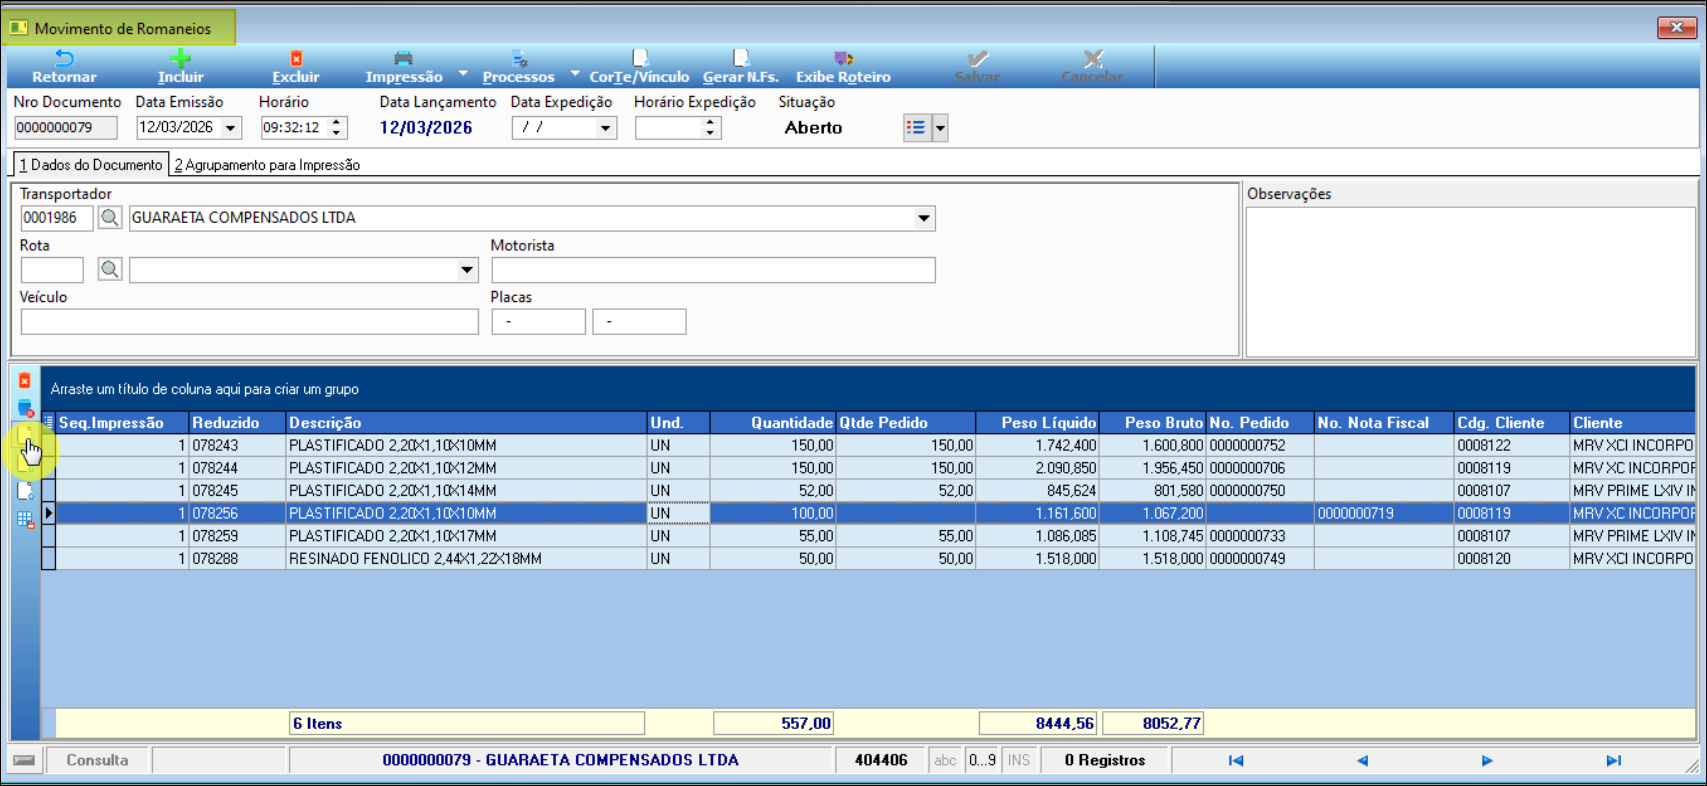Sort by Peso Líquido column header
The height and width of the screenshot is (786, 1707).
click(x=1037, y=423)
